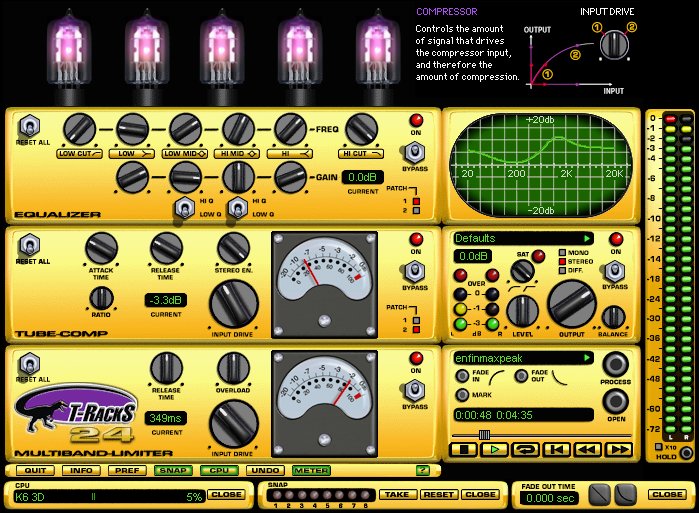The image size is (699, 513).
Task: Click the QUIT button
Action: (x=35, y=470)
